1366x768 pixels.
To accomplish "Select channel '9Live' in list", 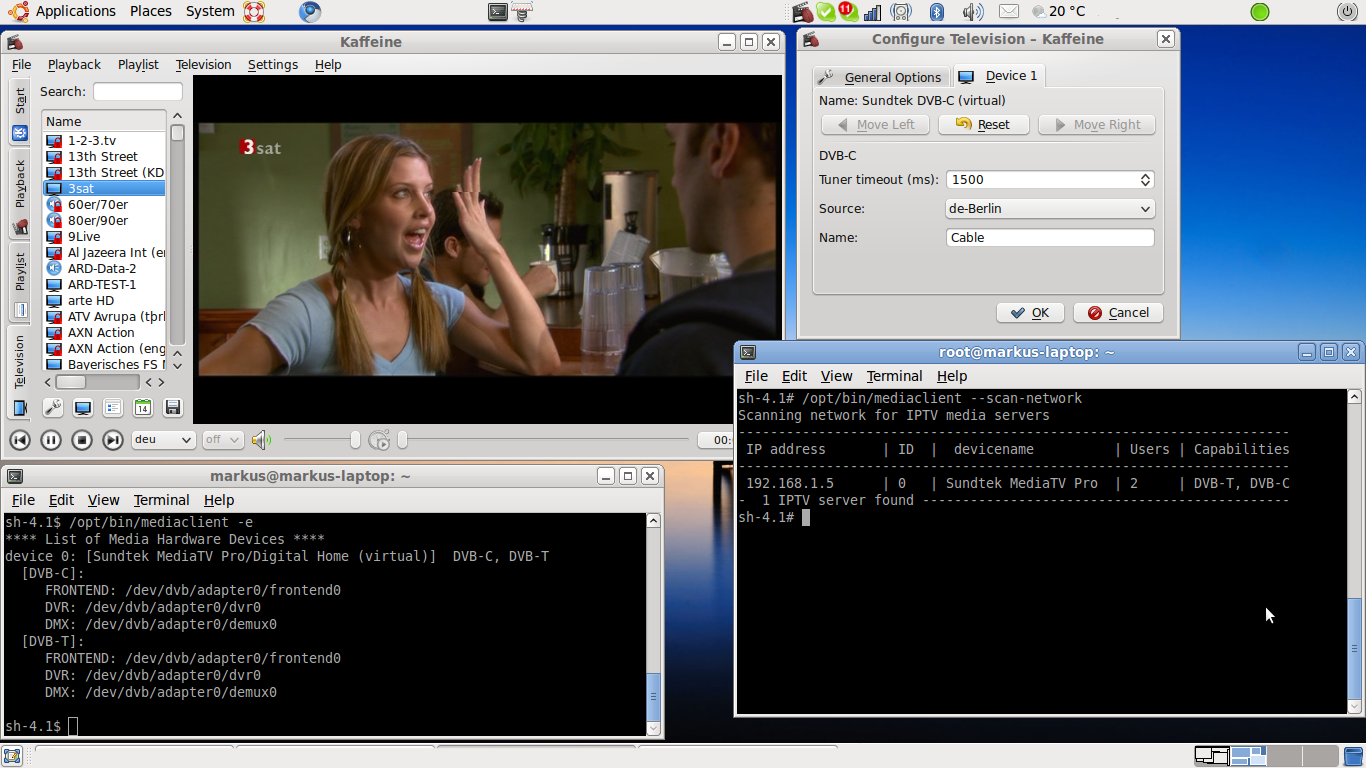I will tap(104, 237).
